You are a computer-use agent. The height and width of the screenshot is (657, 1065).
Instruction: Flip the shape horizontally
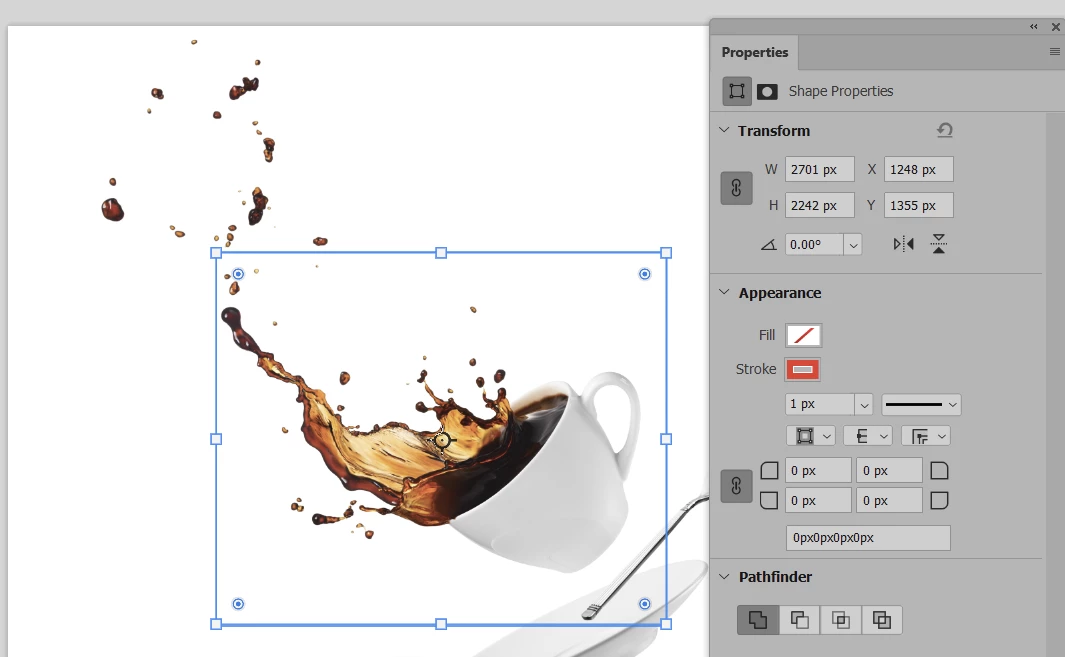pyautogui.click(x=903, y=244)
